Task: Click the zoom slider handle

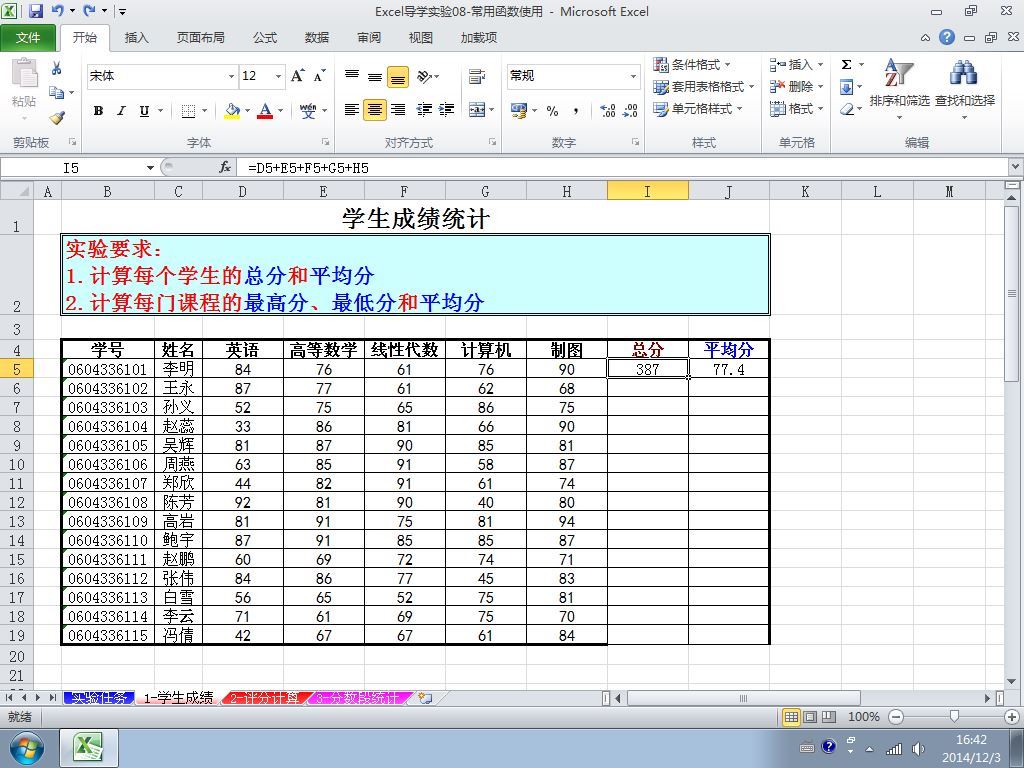Action: [954, 716]
